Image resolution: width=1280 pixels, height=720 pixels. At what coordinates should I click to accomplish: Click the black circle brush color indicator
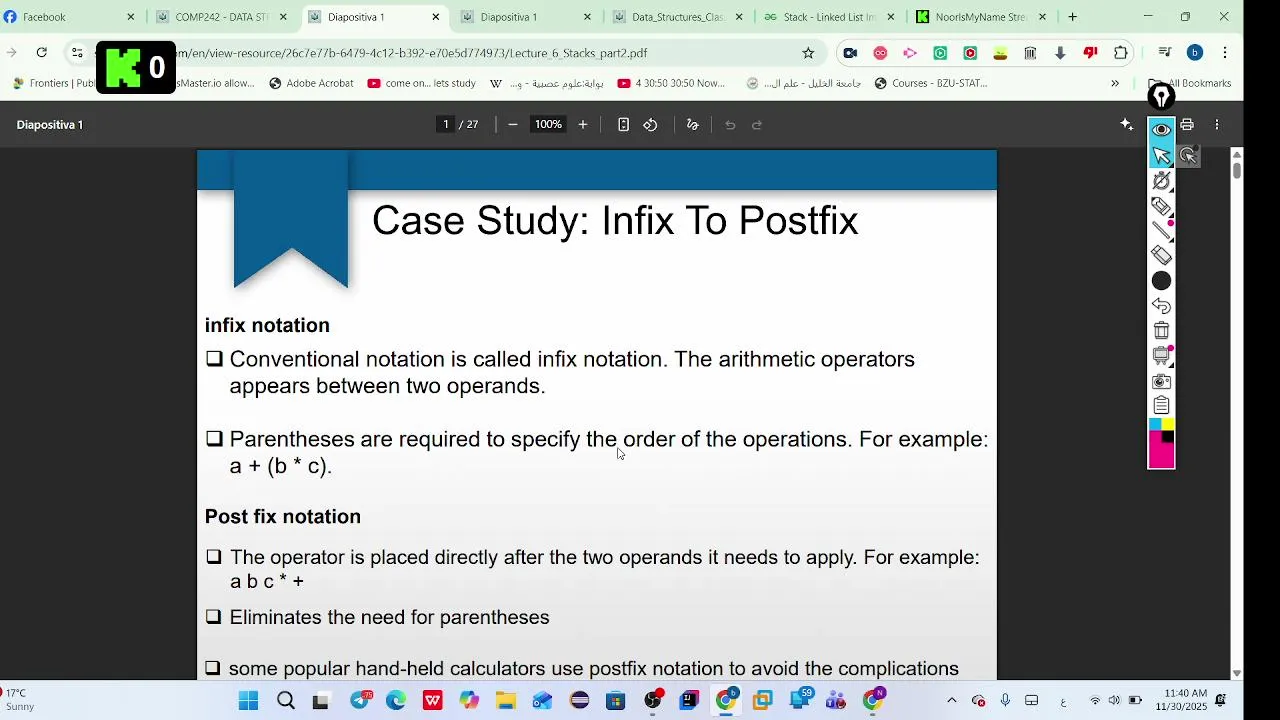pyautogui.click(x=1161, y=281)
